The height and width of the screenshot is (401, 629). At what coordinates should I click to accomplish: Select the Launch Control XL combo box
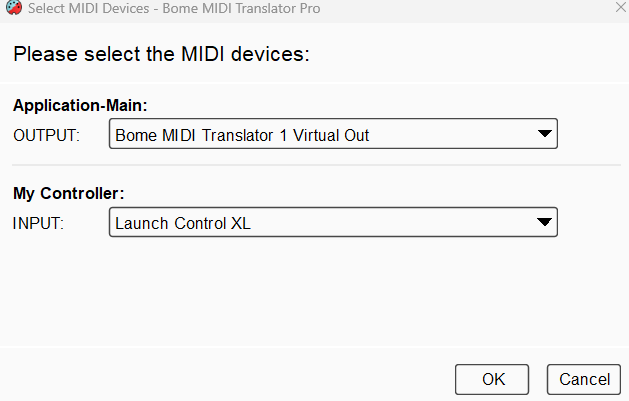click(333, 222)
